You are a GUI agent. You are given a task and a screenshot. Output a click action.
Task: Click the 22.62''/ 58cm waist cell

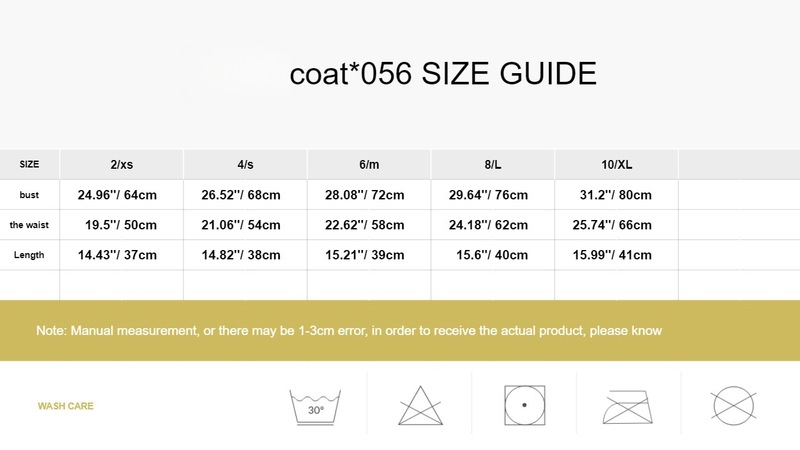click(368, 225)
